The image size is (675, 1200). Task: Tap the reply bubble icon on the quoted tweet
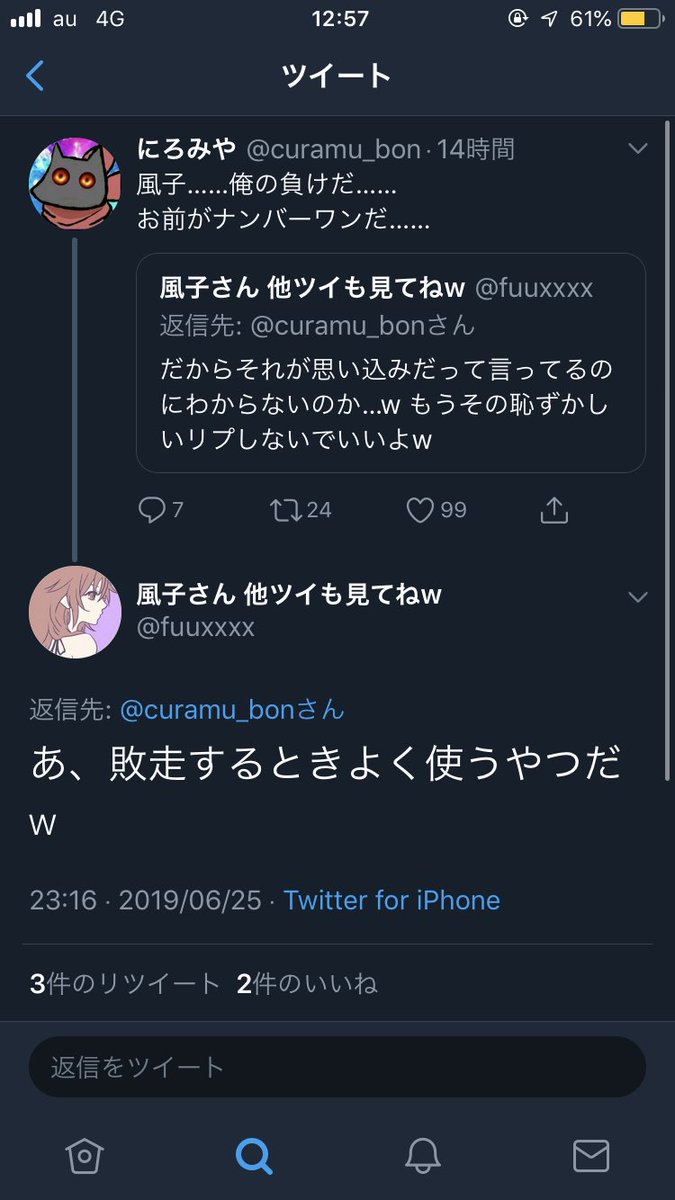pos(157,510)
